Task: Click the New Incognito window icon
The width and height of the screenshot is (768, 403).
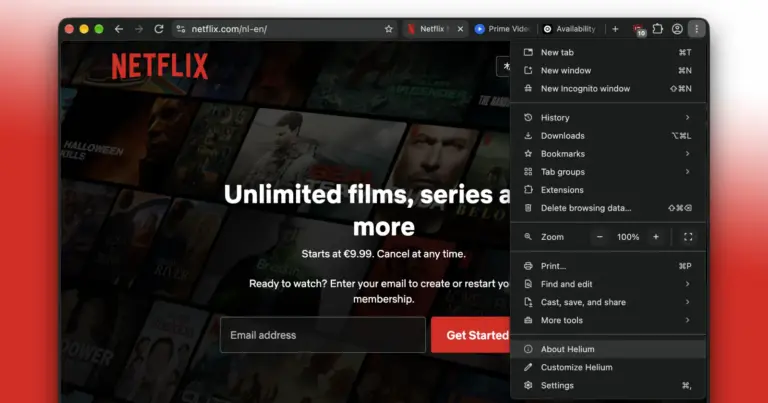Action: 528,89
